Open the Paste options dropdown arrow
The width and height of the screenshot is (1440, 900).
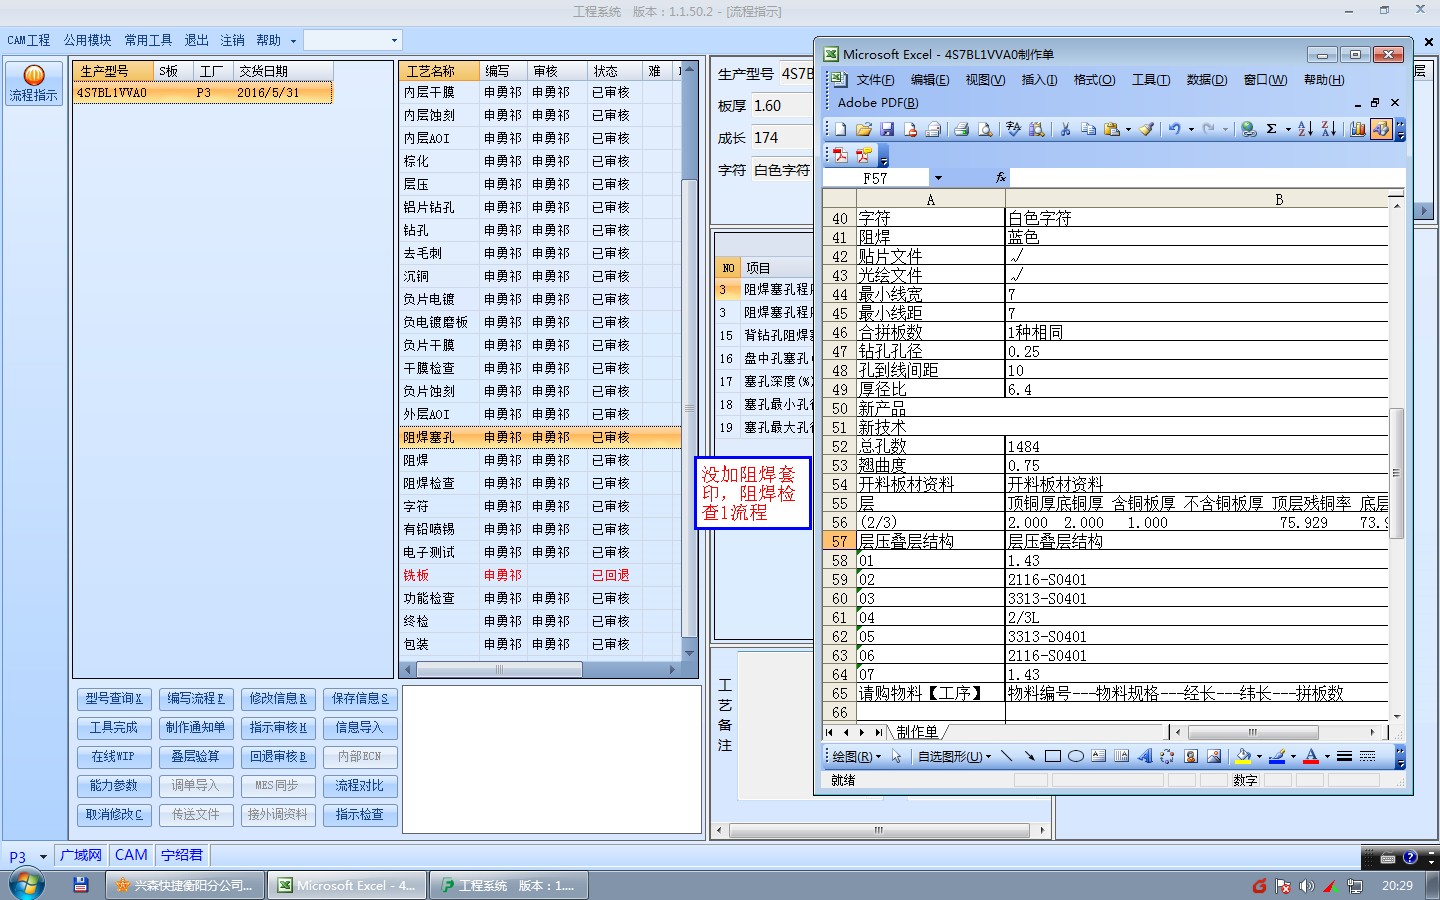pyautogui.click(x=1128, y=129)
